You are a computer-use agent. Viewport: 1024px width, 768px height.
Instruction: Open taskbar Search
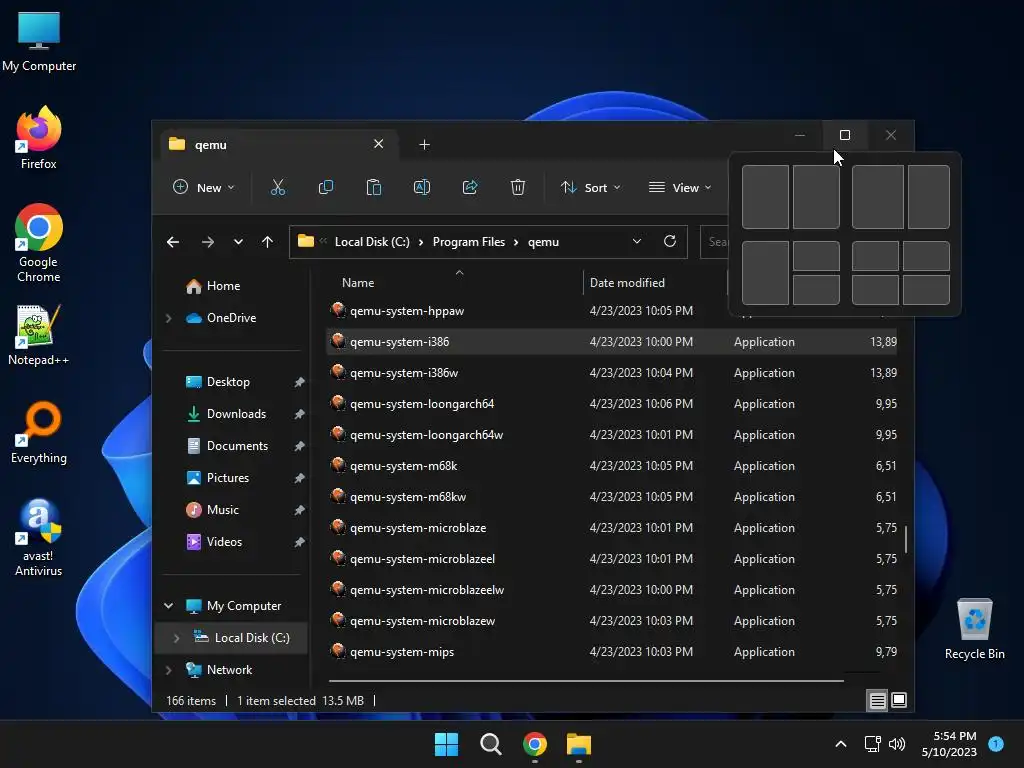click(490, 744)
